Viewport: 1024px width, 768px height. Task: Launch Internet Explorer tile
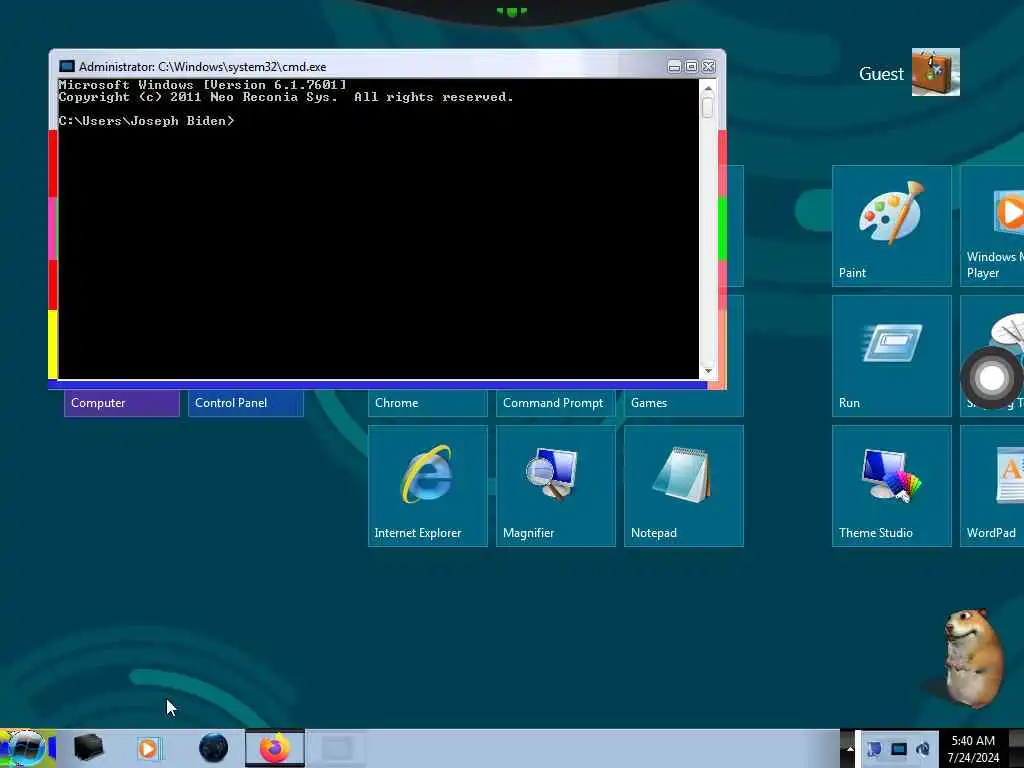coord(428,486)
